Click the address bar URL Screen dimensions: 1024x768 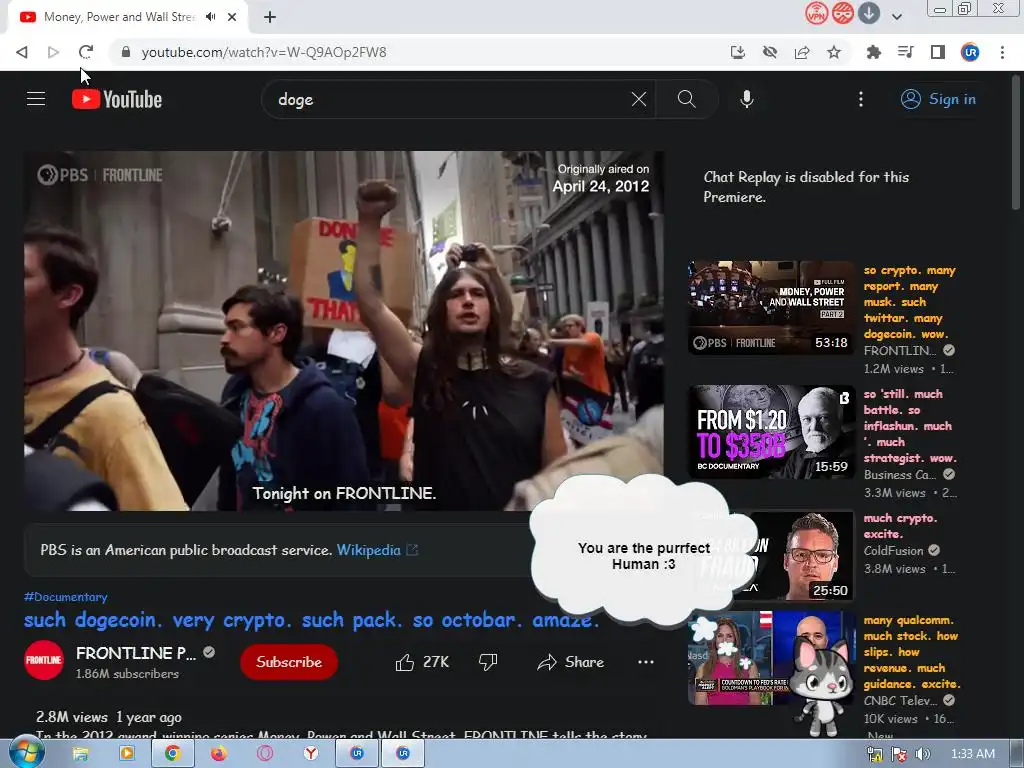click(264, 52)
